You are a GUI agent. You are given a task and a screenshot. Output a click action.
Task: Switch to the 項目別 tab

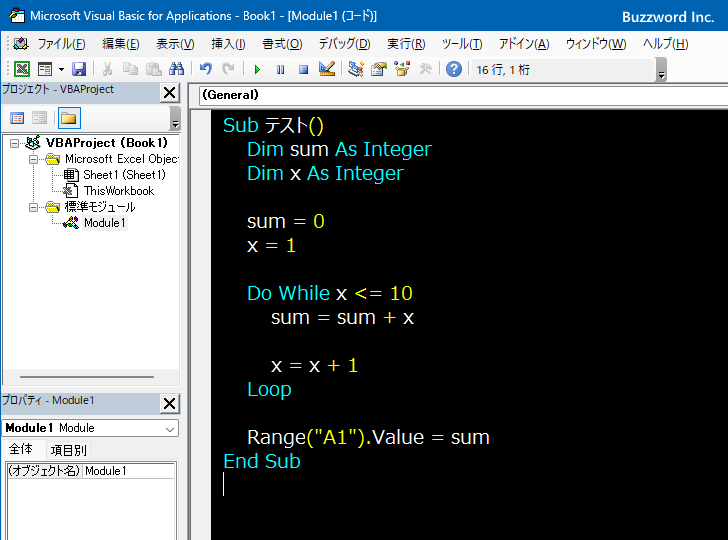(69, 450)
